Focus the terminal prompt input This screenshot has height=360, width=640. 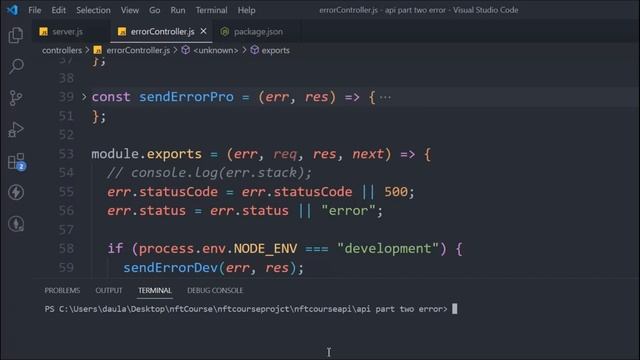pyautogui.click(x=454, y=309)
